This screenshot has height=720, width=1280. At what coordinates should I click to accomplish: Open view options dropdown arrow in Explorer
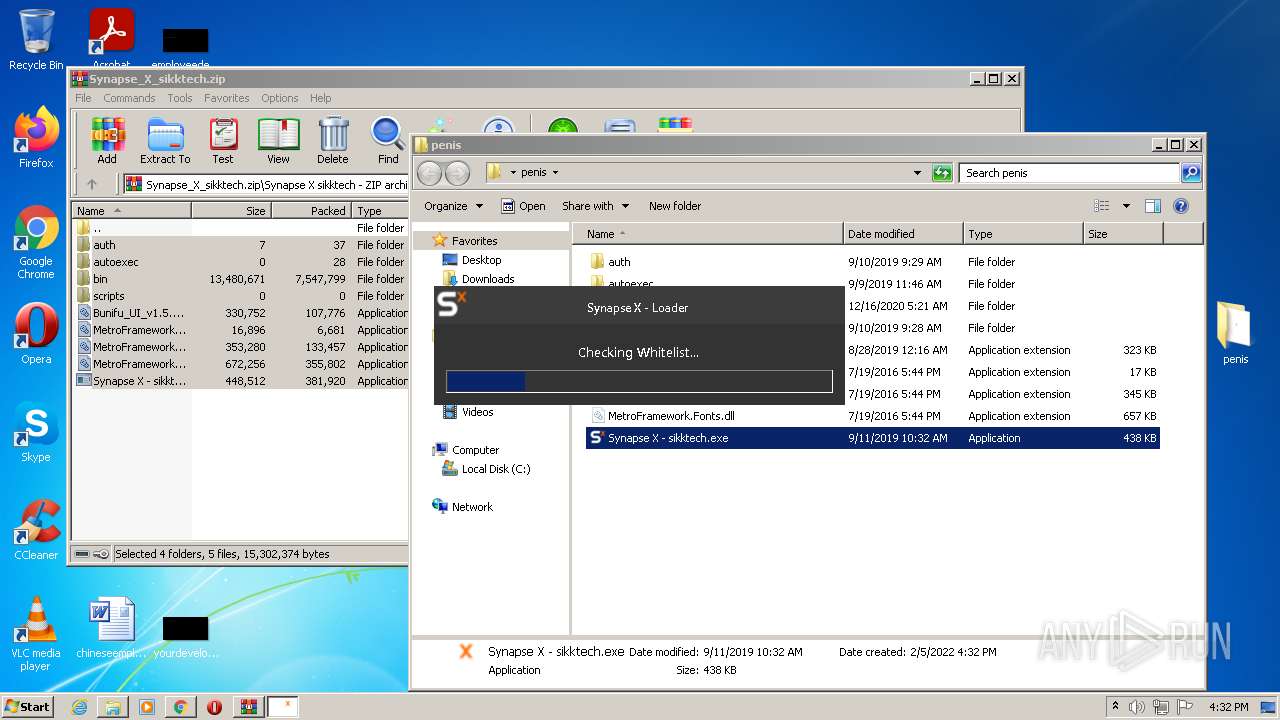pyautogui.click(x=1125, y=206)
